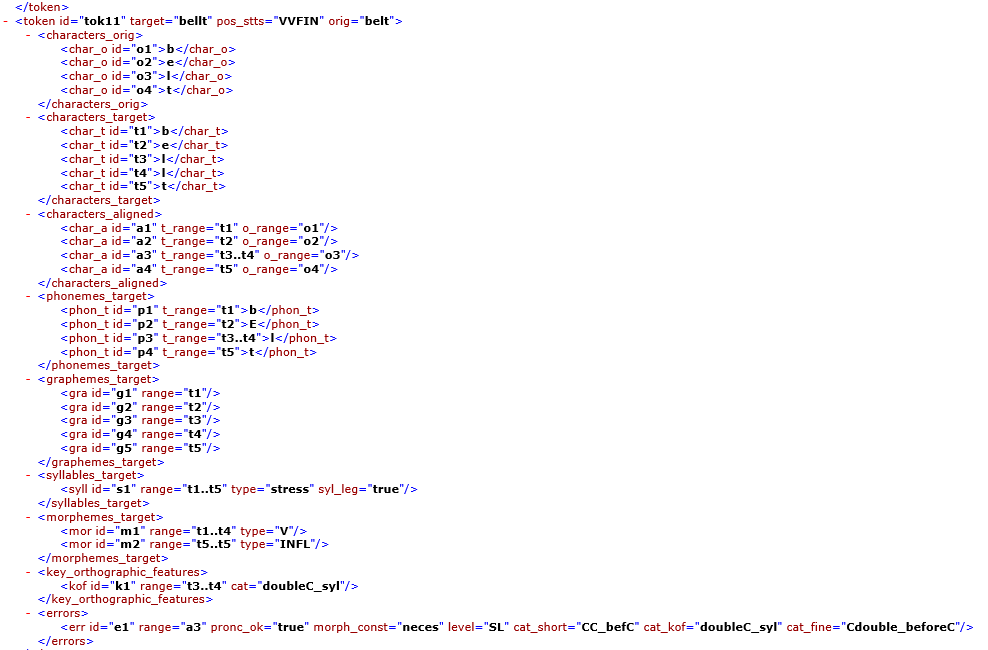Click the kof element with id k1

point(209,586)
